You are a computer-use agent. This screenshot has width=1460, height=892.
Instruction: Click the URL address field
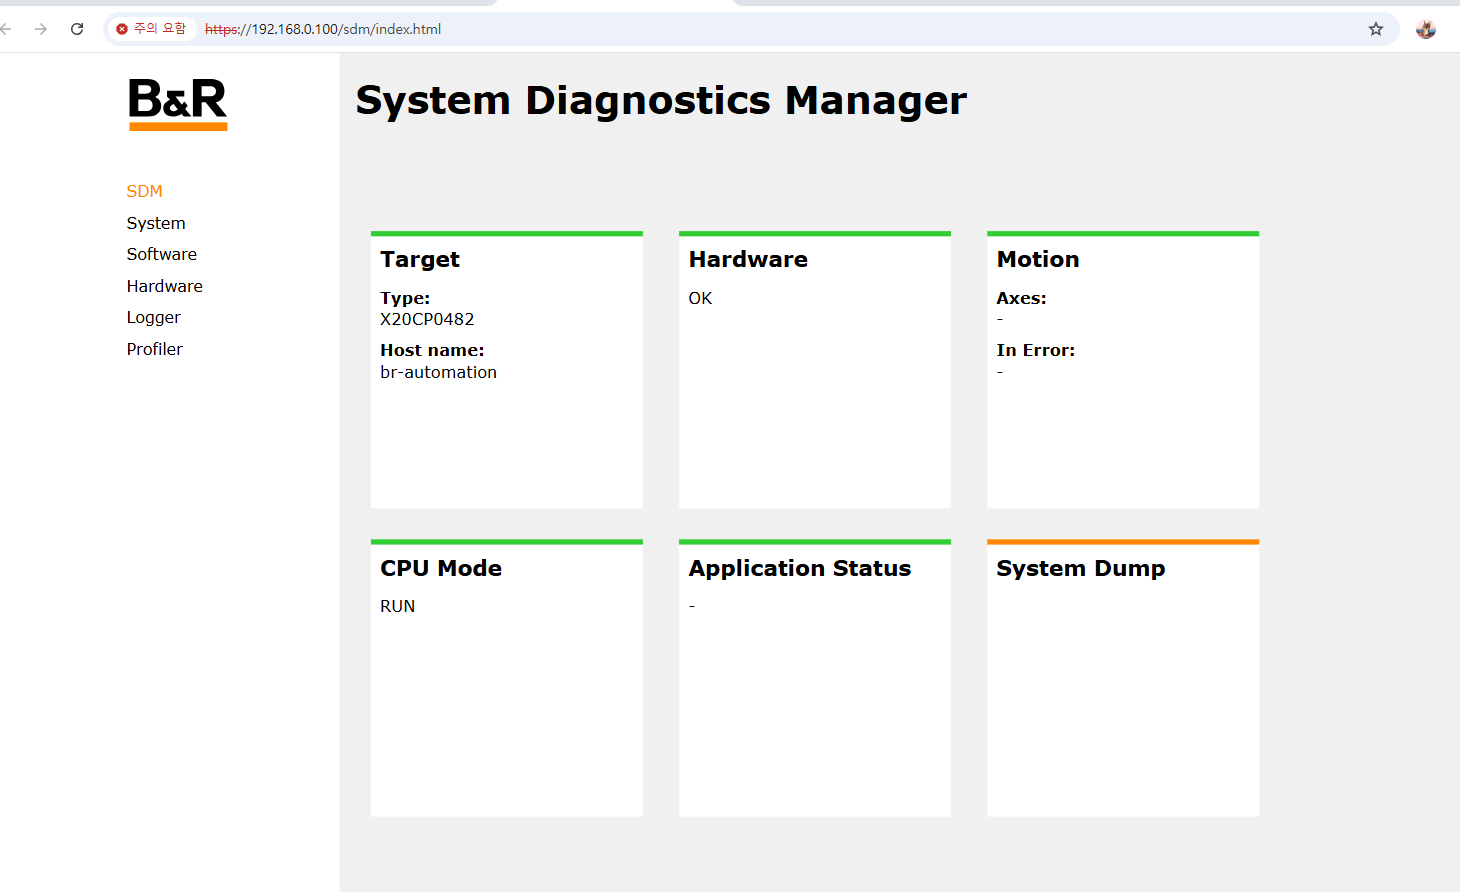tap(780, 29)
